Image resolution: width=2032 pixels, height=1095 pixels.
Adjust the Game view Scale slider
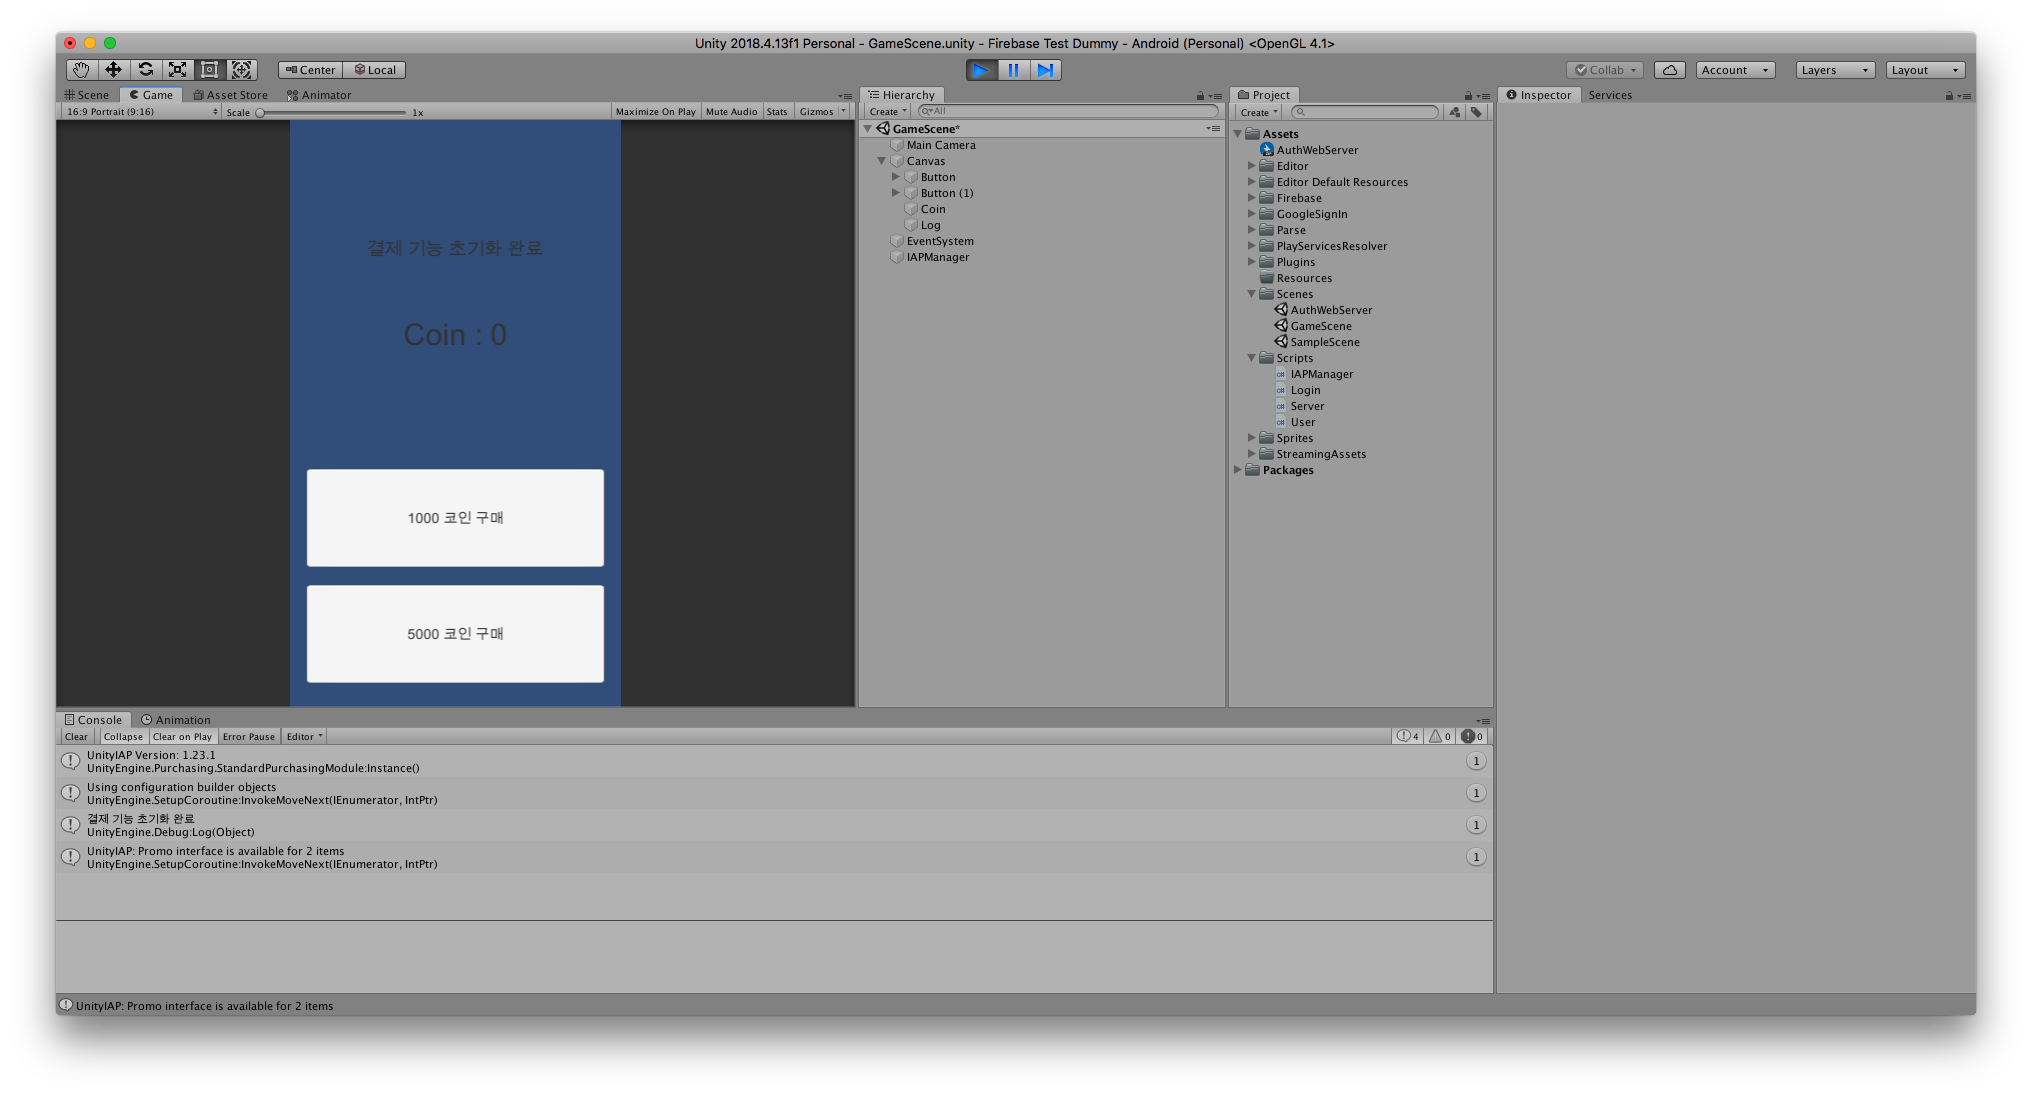261,113
